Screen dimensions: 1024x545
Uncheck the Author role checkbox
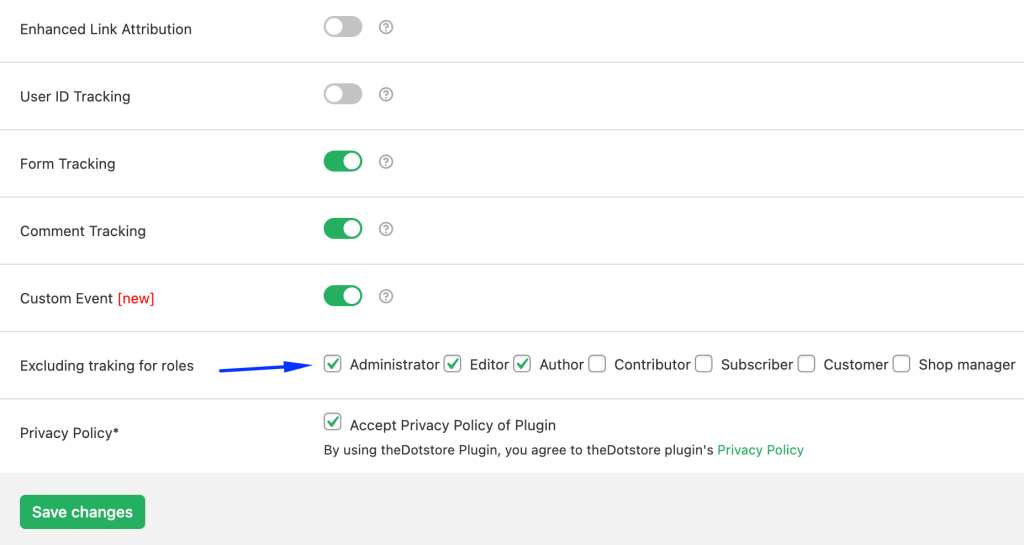click(522, 364)
